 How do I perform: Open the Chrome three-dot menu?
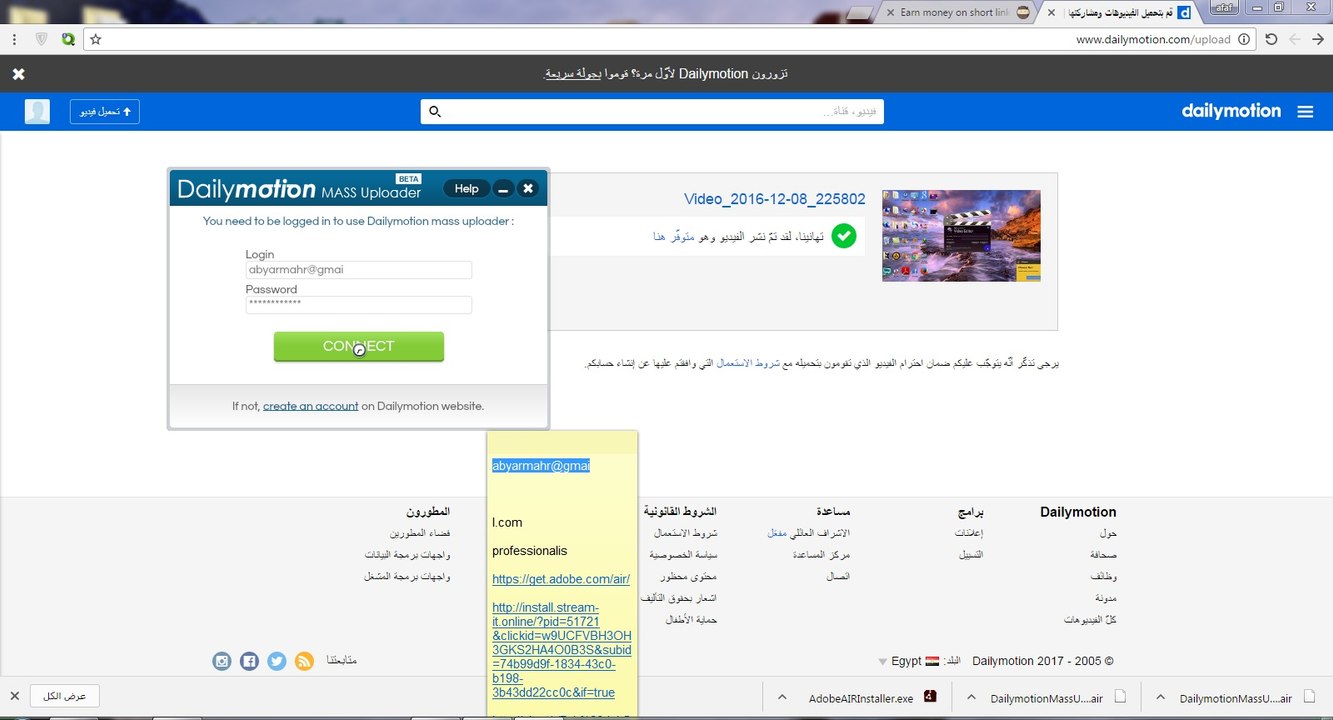(x=14, y=39)
